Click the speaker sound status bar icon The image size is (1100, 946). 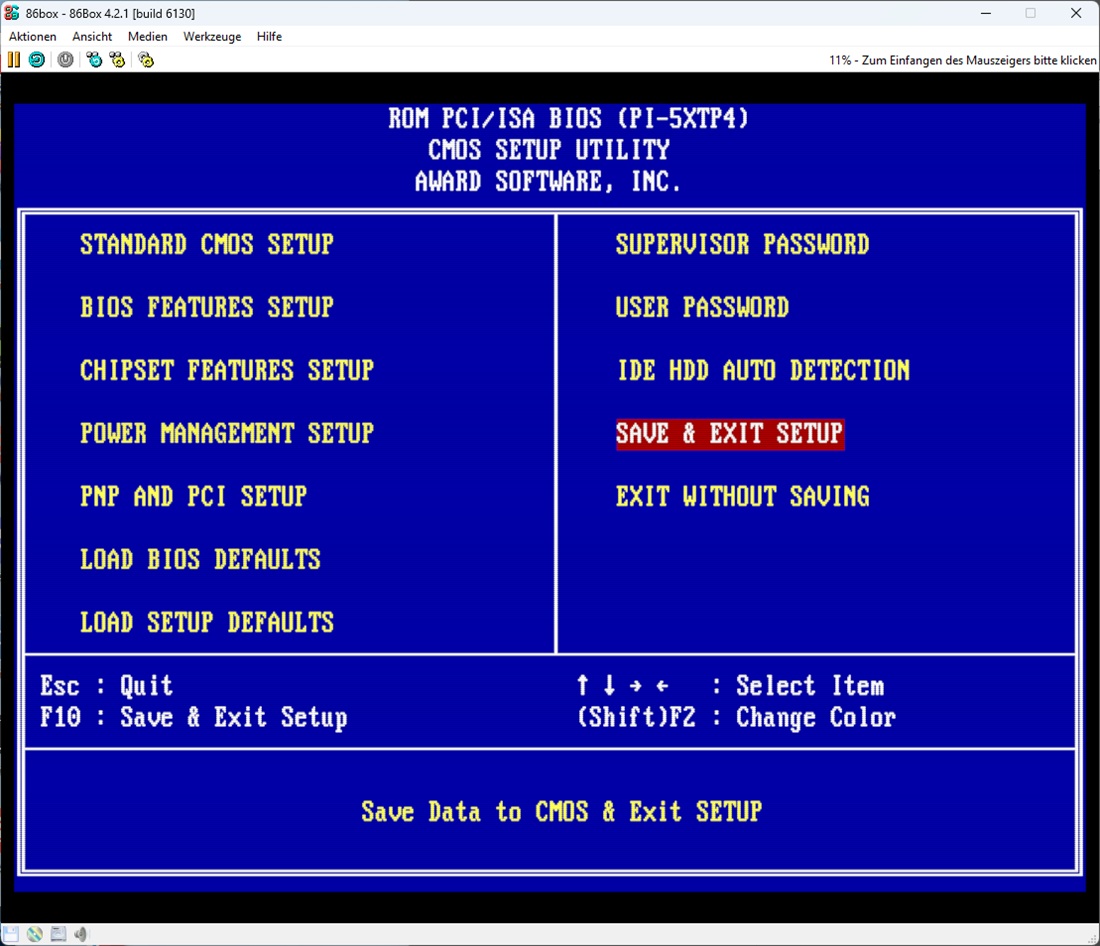[79, 934]
